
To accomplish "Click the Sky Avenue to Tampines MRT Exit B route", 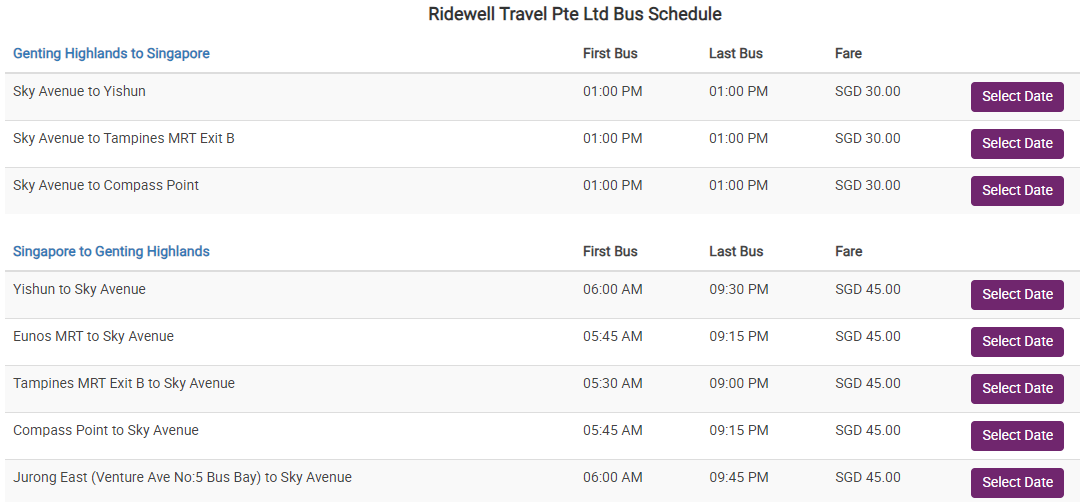I will tap(124, 138).
